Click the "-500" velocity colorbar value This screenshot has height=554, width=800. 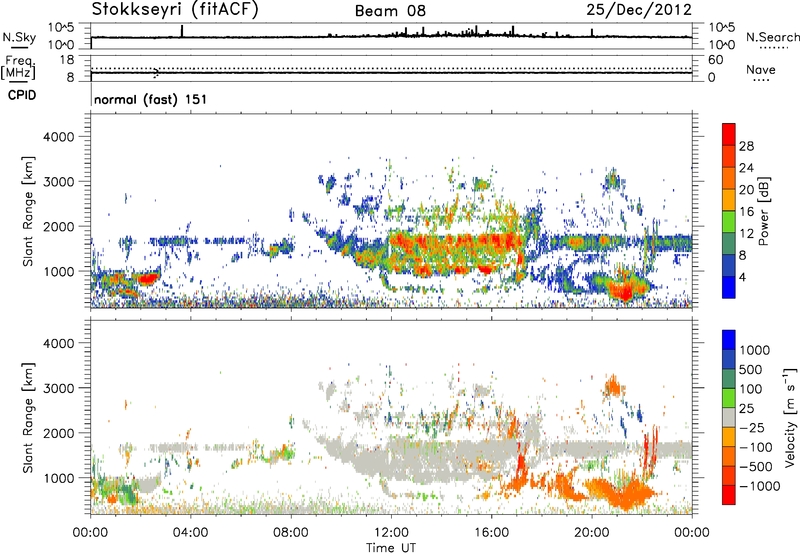click(x=756, y=466)
